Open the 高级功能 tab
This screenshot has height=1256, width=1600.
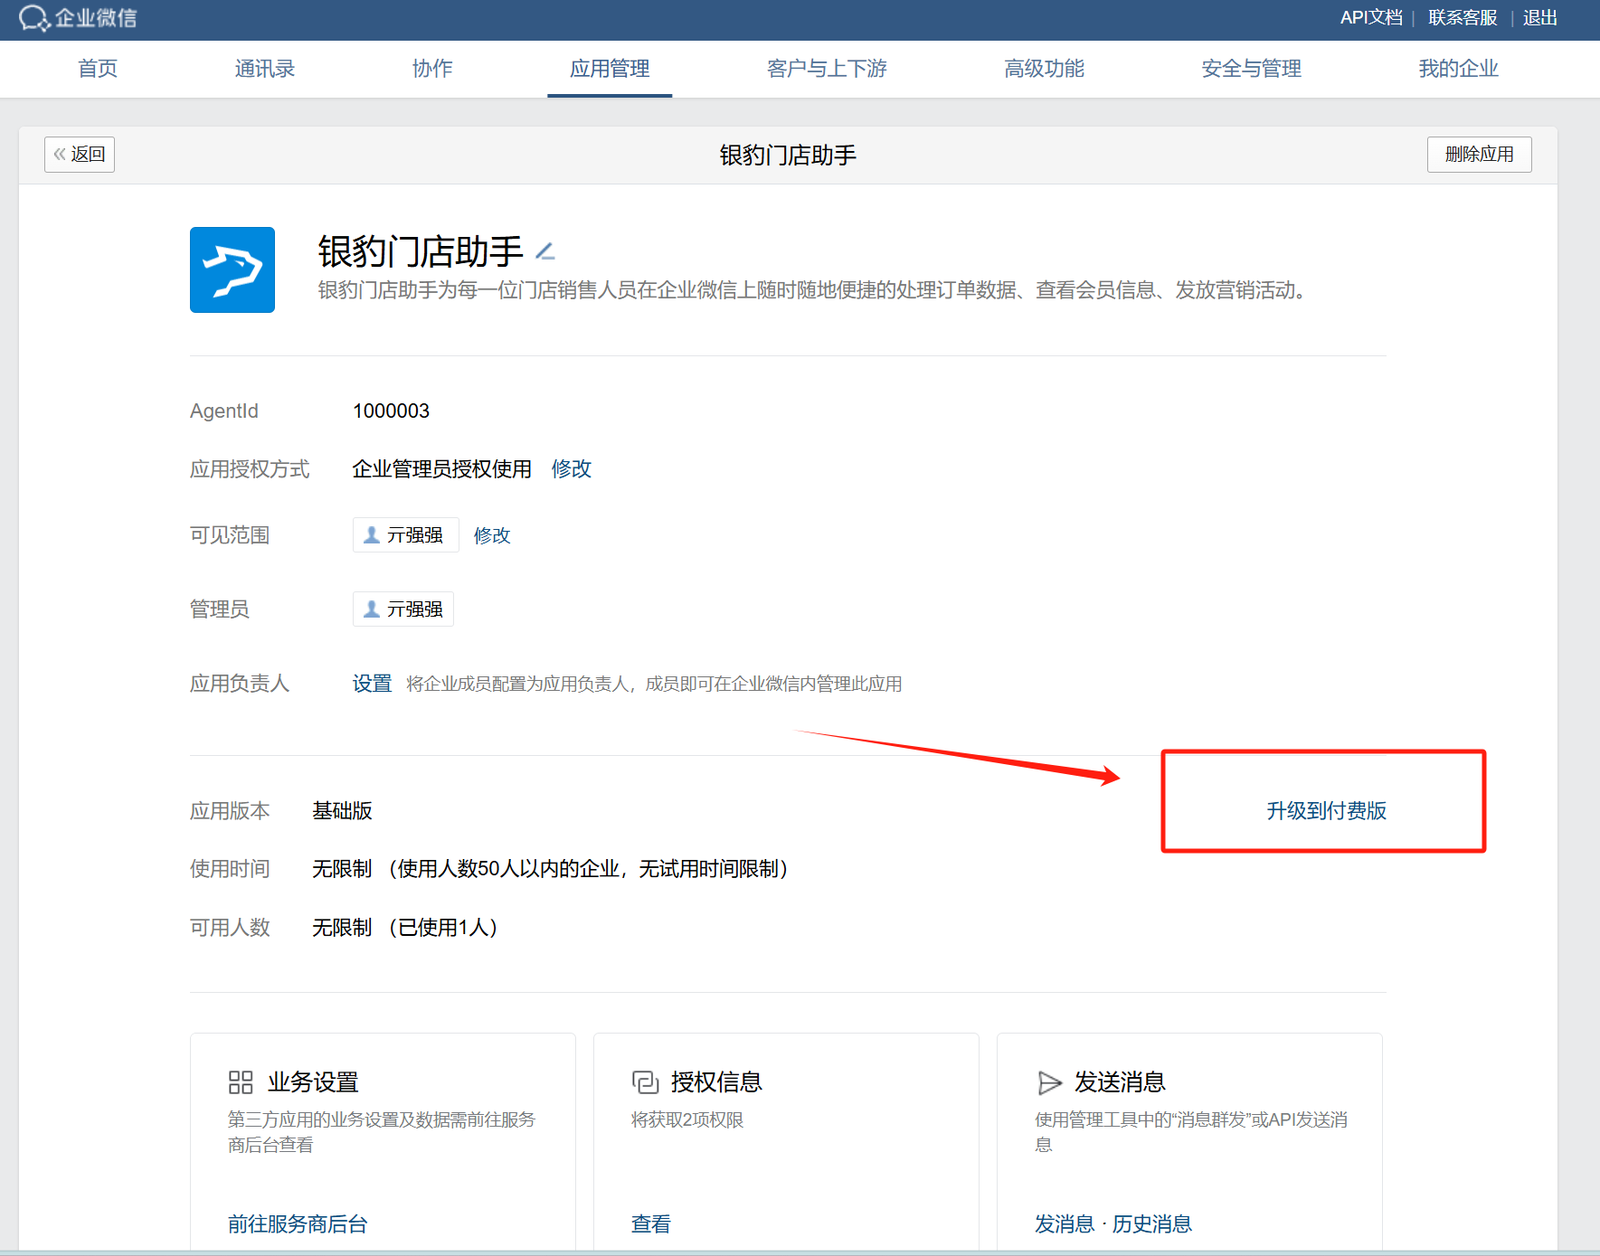pyautogui.click(x=1044, y=68)
